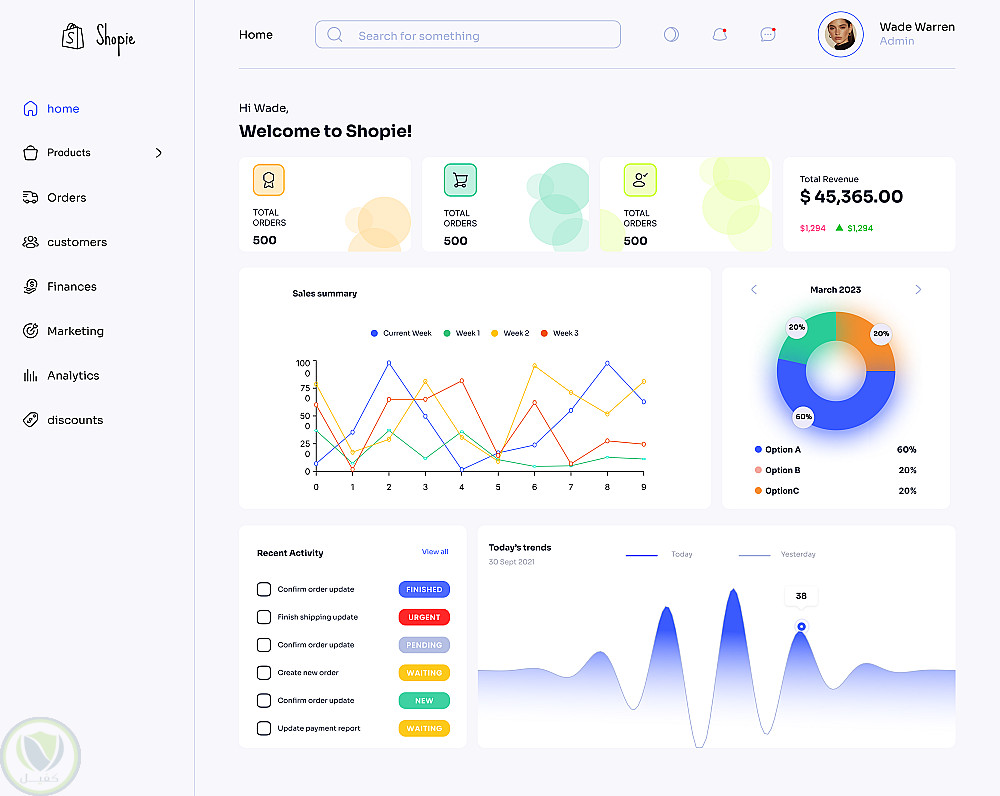Click the Orders truck icon
Screen dimensions: 1000x796
[30, 197]
